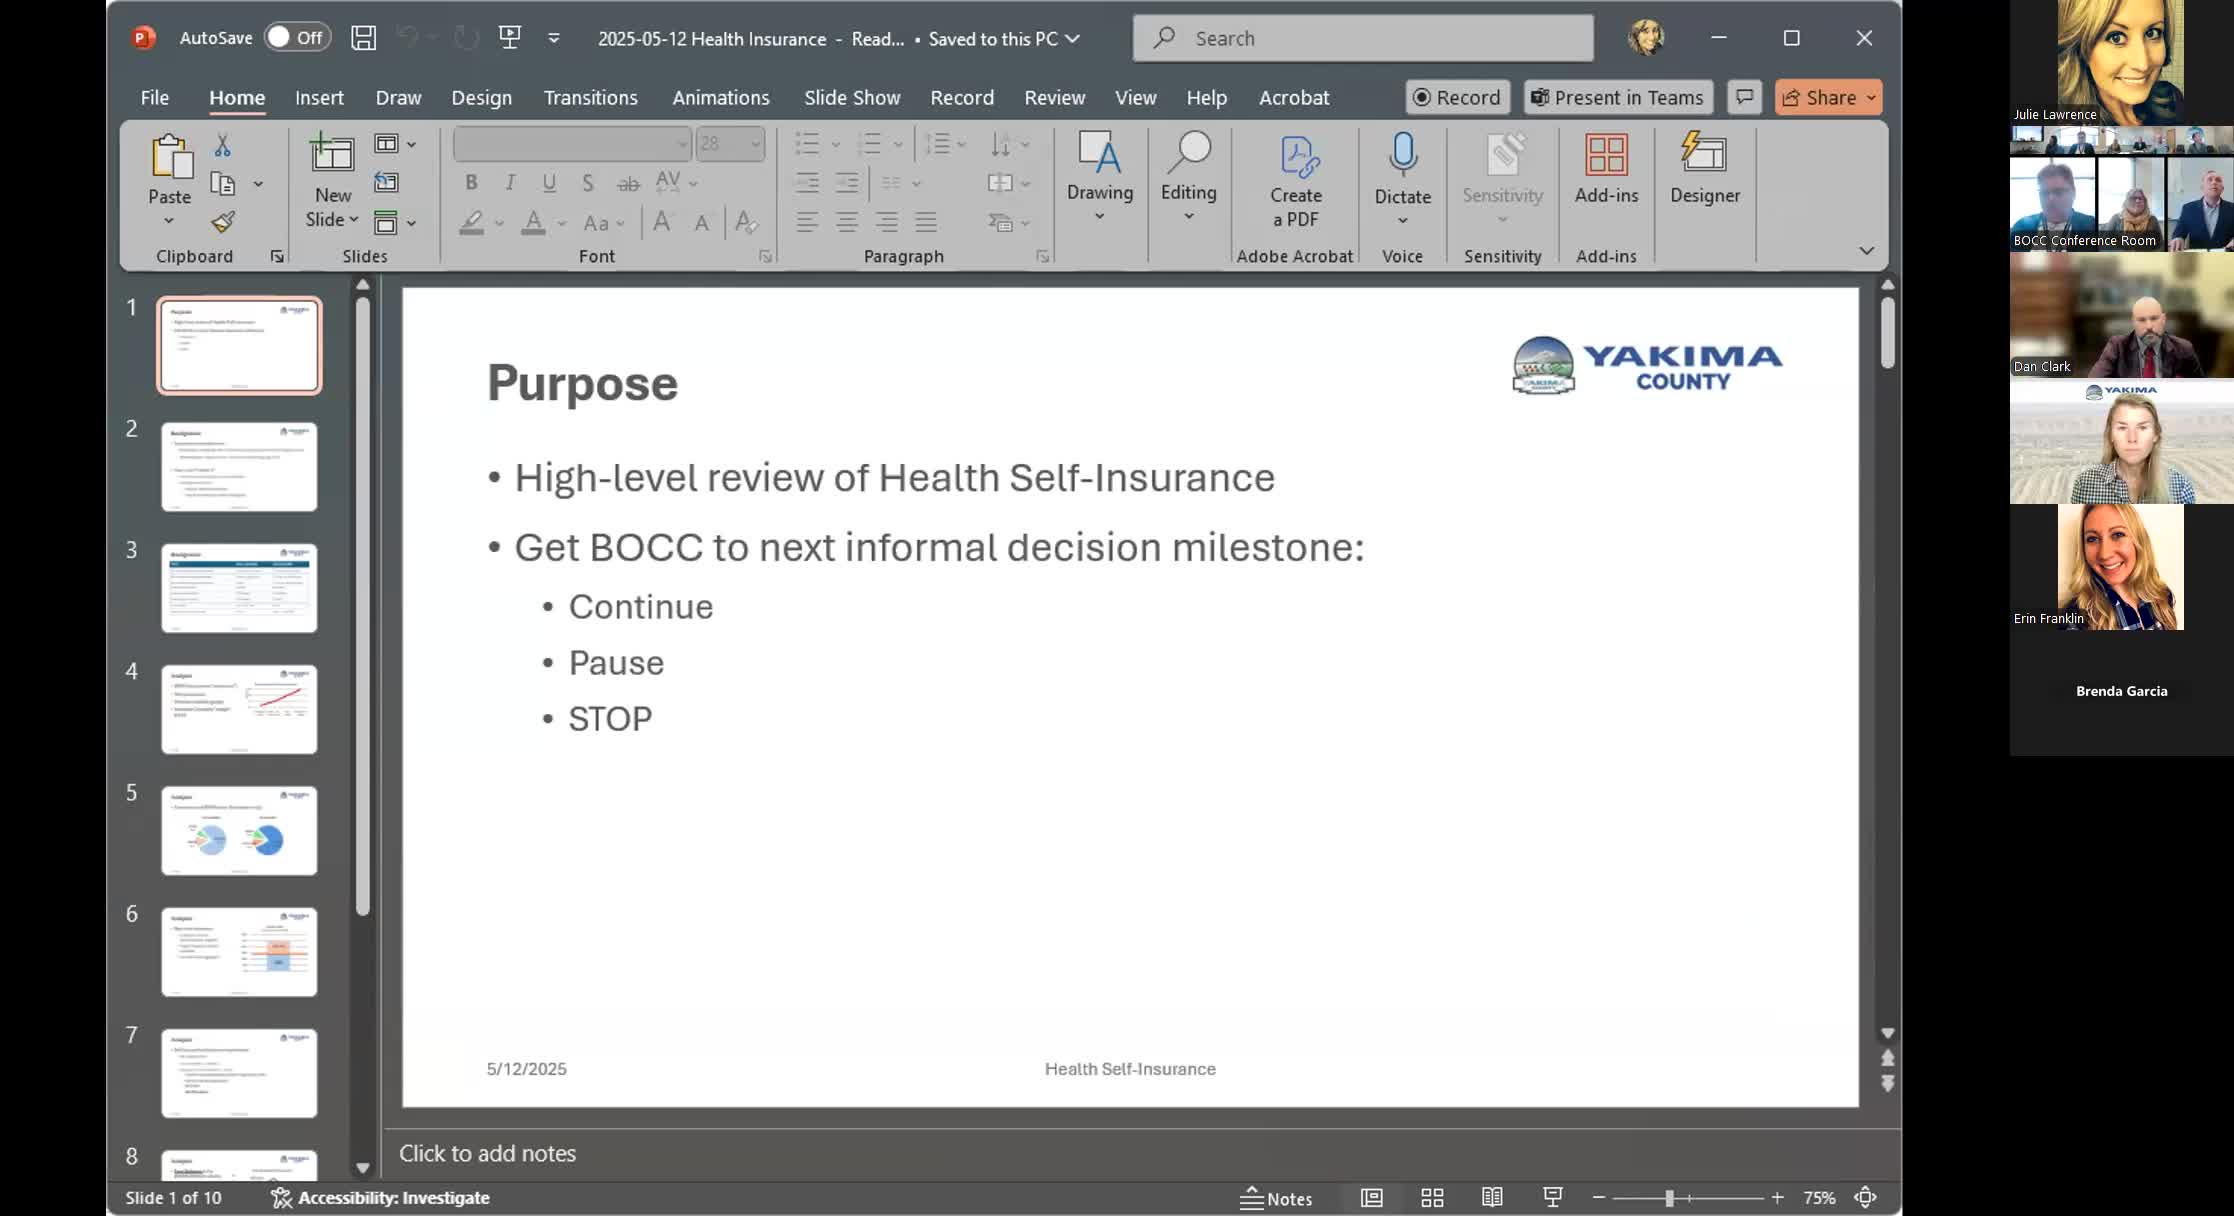Screen dimensions: 2234x1216
Task: Open the font size dropdown
Action: click(x=755, y=144)
